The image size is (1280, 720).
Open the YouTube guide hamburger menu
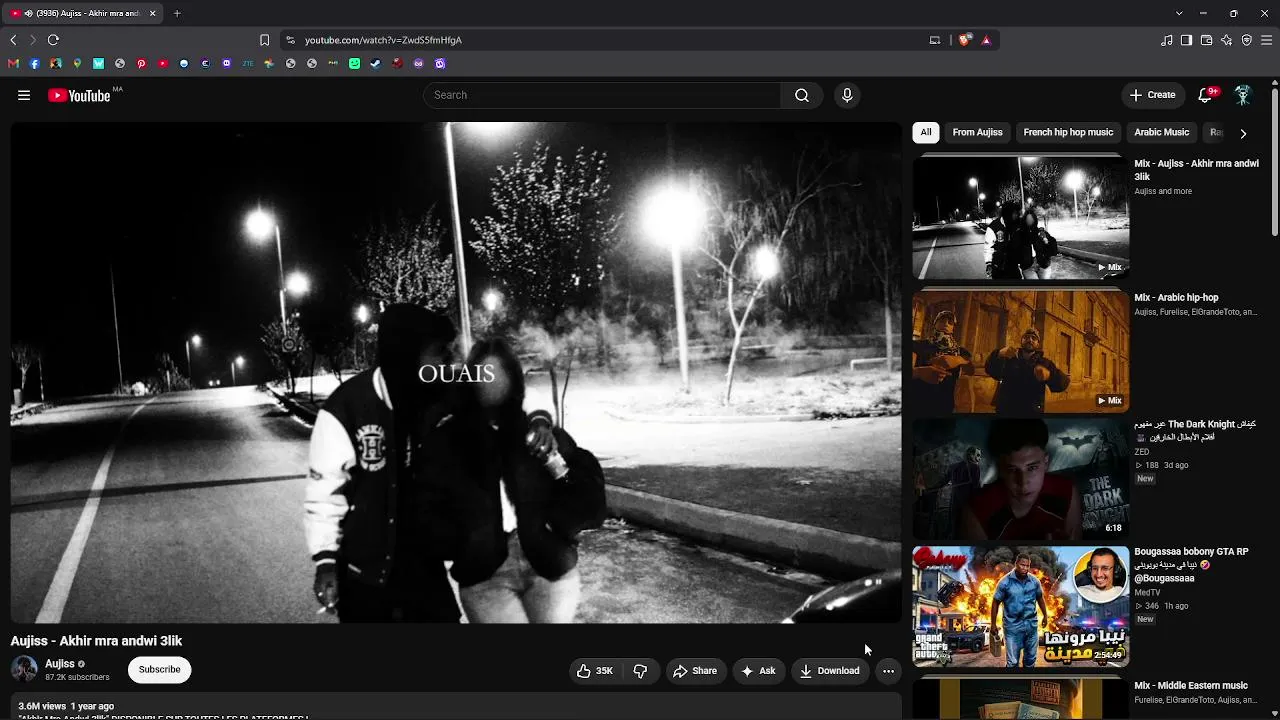coord(24,95)
